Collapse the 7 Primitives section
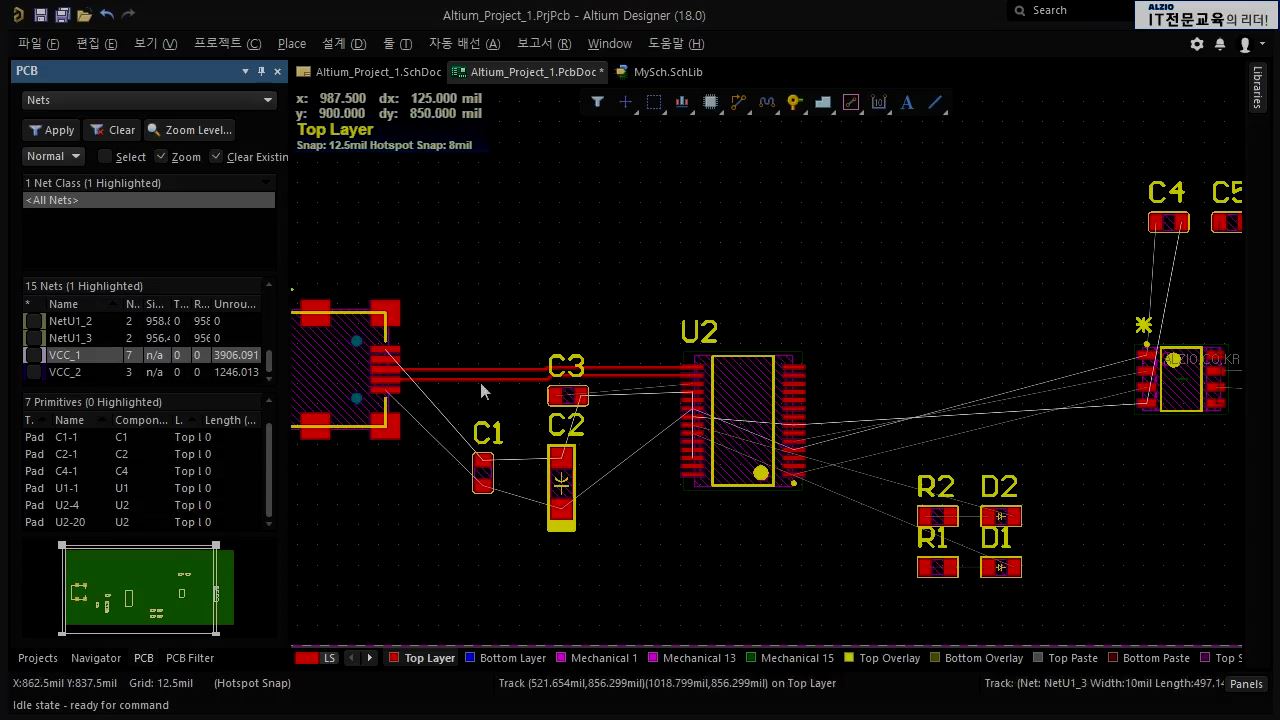 click(x=268, y=402)
